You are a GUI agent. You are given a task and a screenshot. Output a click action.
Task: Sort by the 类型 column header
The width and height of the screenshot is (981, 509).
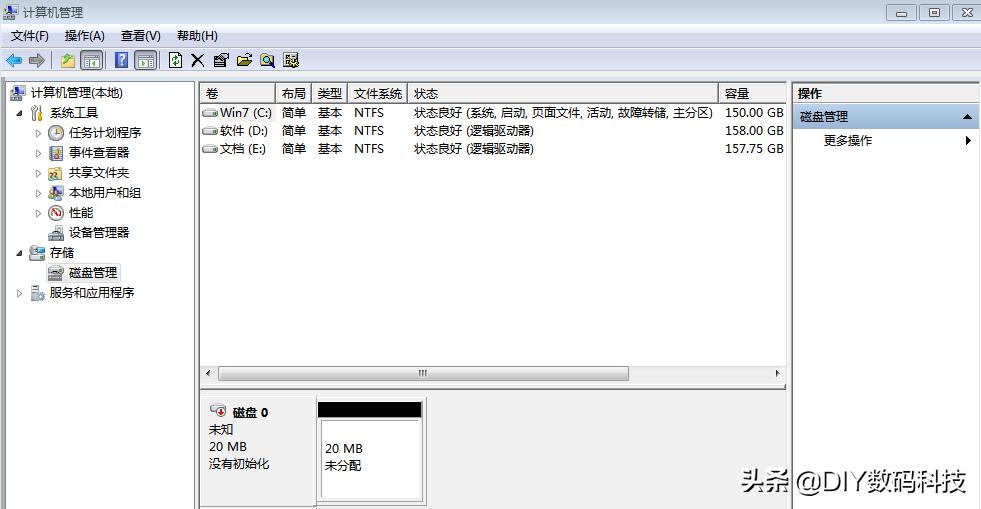[329, 93]
